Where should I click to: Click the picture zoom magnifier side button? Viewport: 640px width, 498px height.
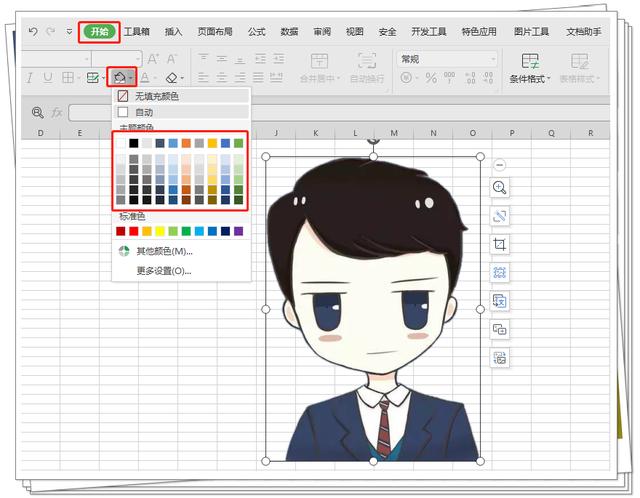[x=500, y=188]
